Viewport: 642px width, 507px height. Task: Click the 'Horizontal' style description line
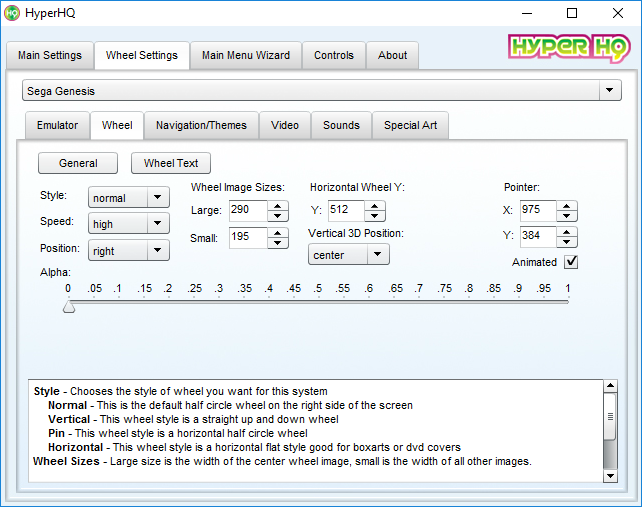[x=254, y=447]
